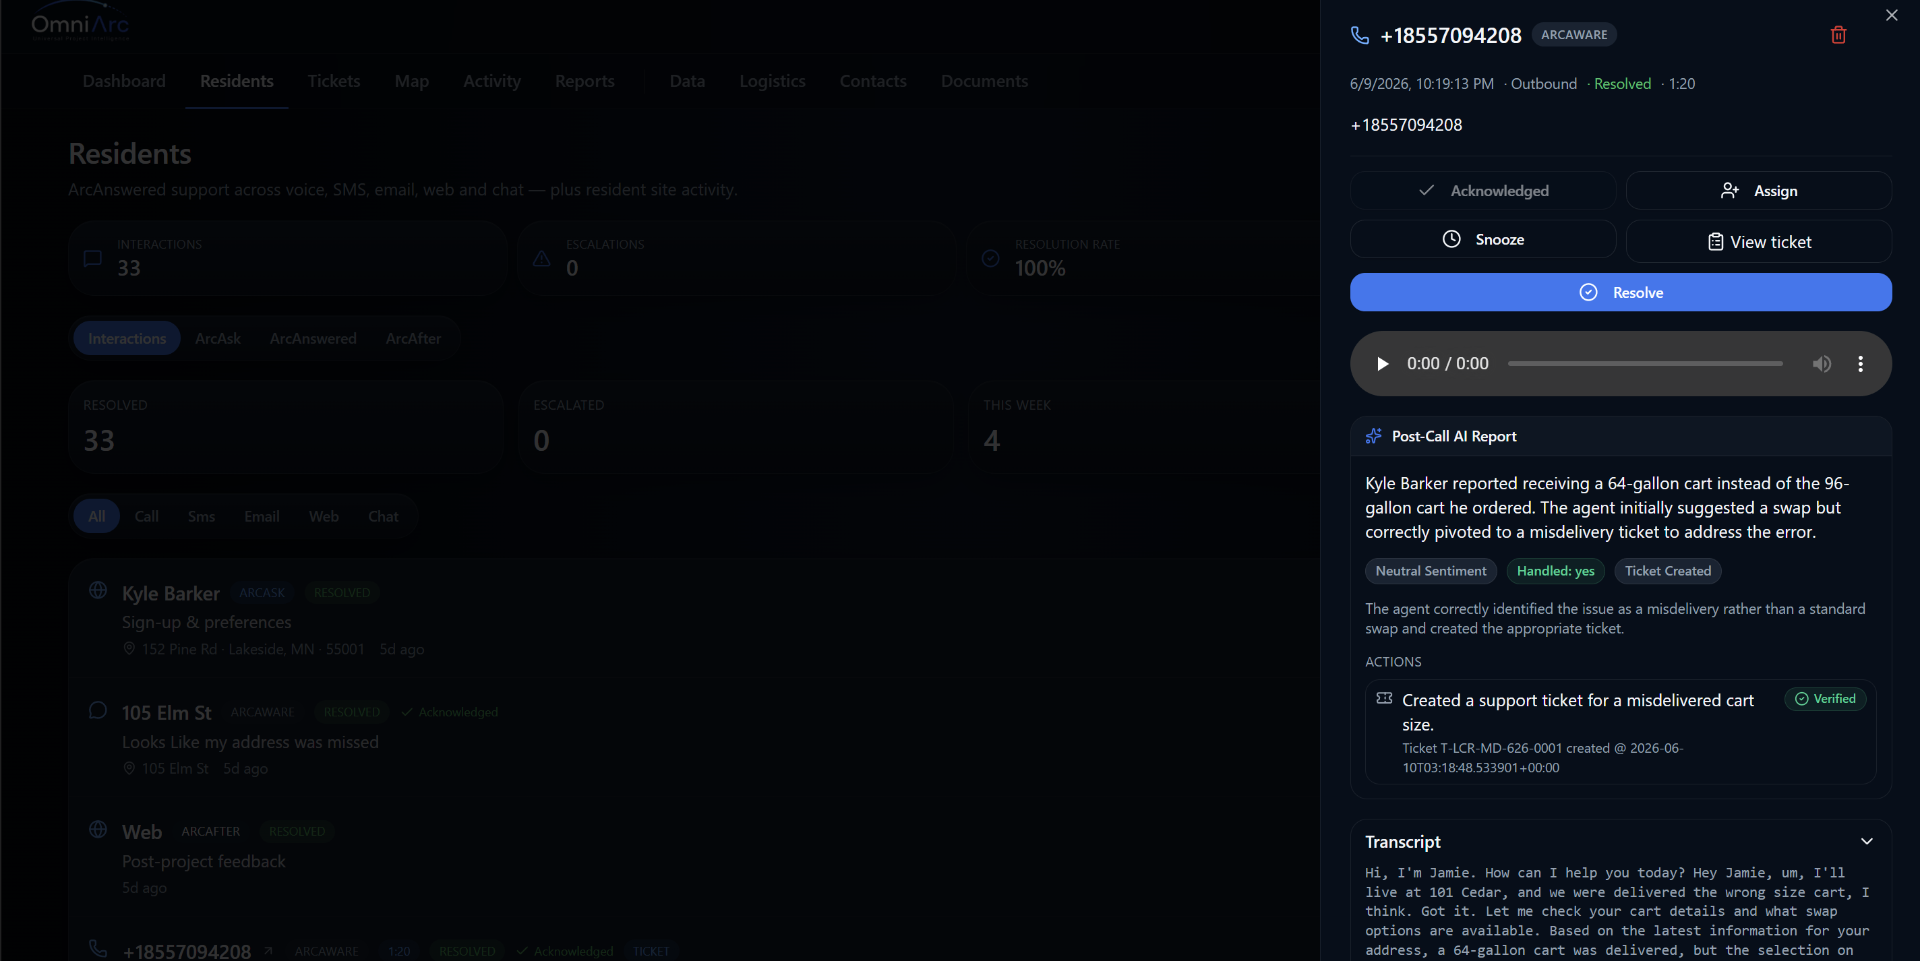Screen dimensions: 1920x961
Task: Click the globe icon beside Kyle Barker
Action: click(98, 590)
